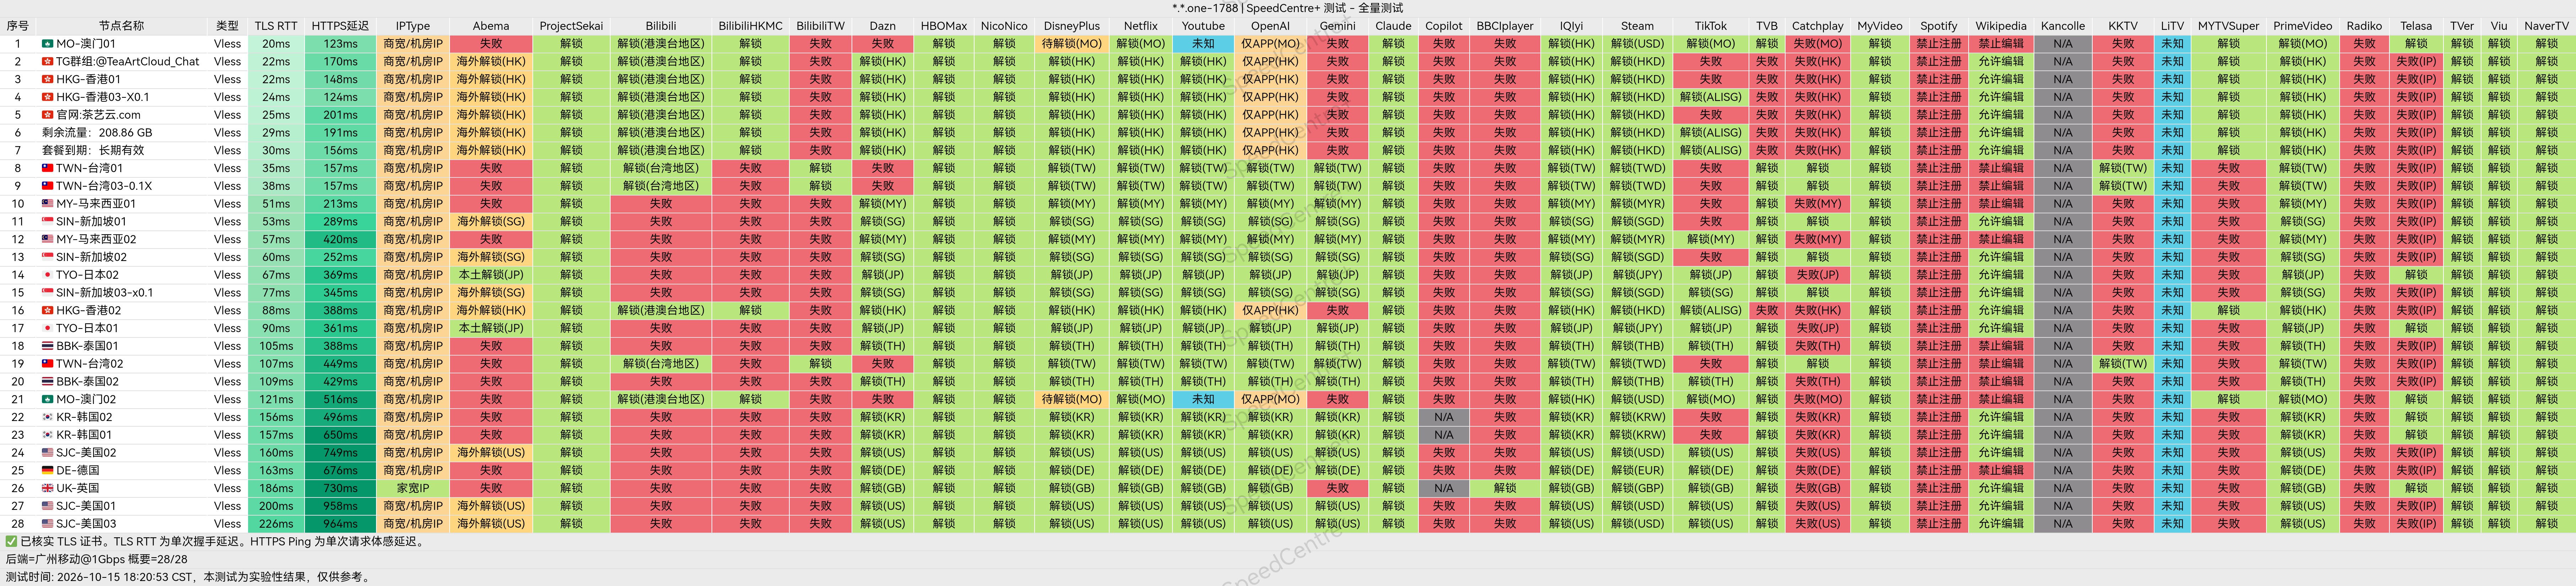Click the Abema column header
This screenshot has height=586, width=2576.
[491, 26]
